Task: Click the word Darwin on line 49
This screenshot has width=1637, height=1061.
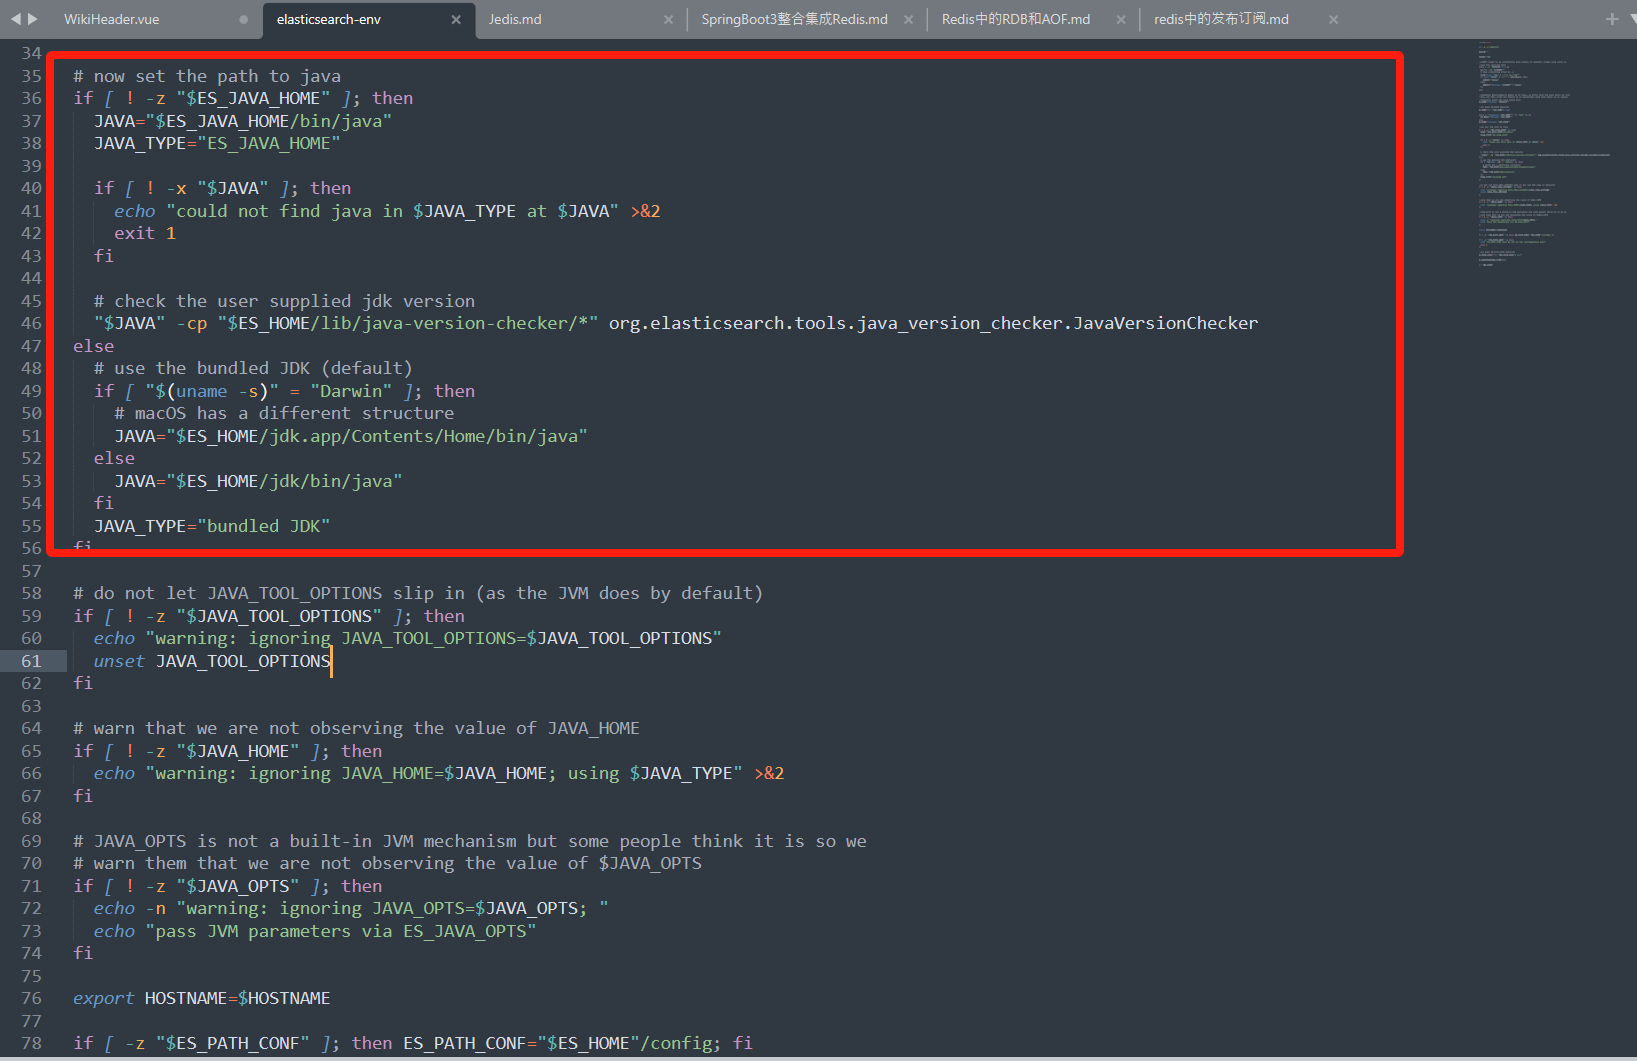Action: [x=352, y=391]
